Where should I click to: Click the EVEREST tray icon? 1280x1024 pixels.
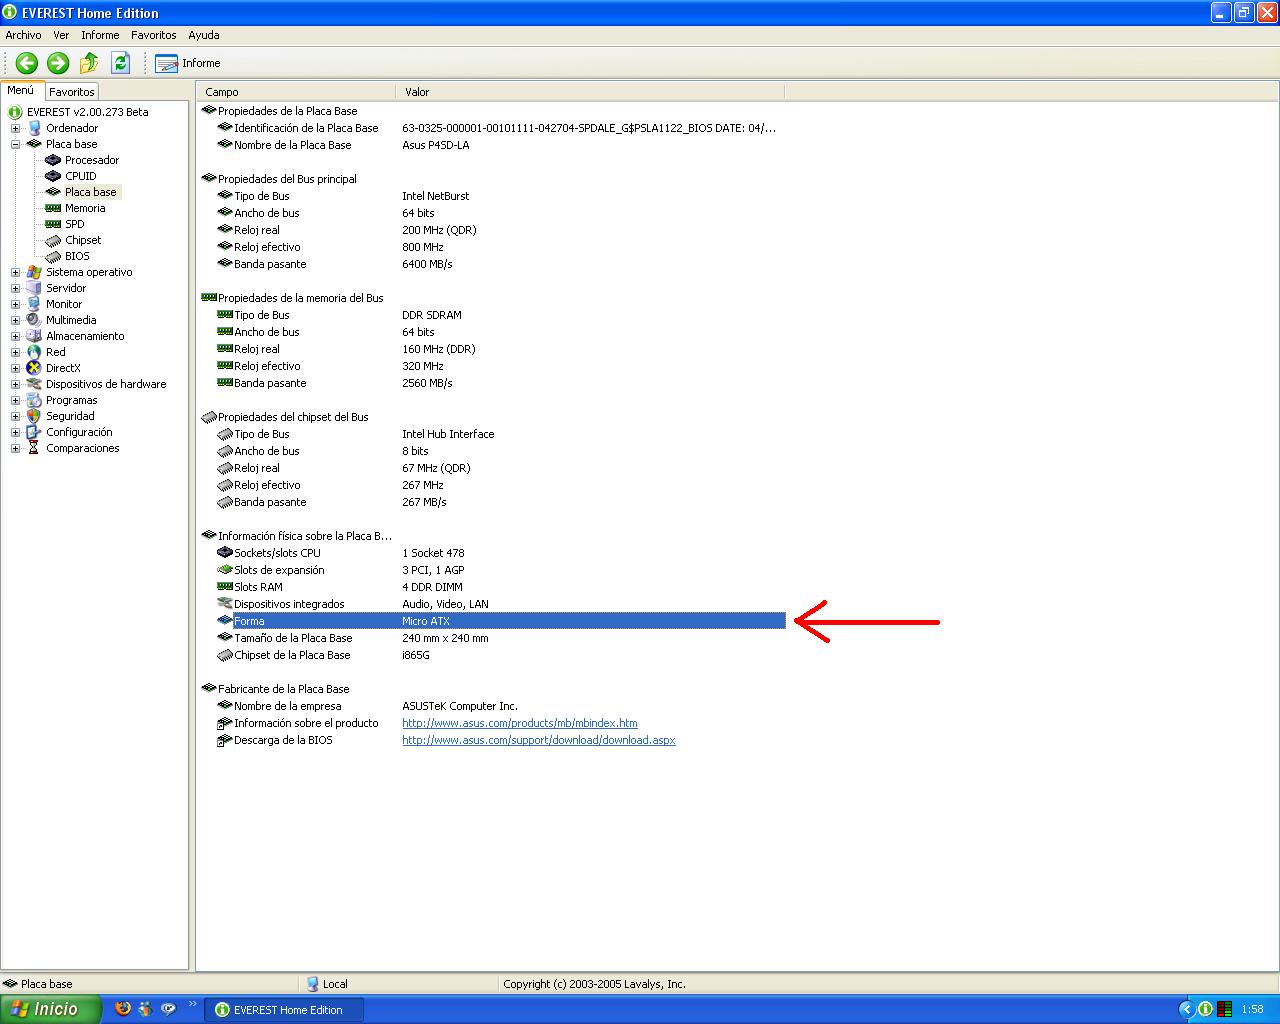pos(1206,1010)
